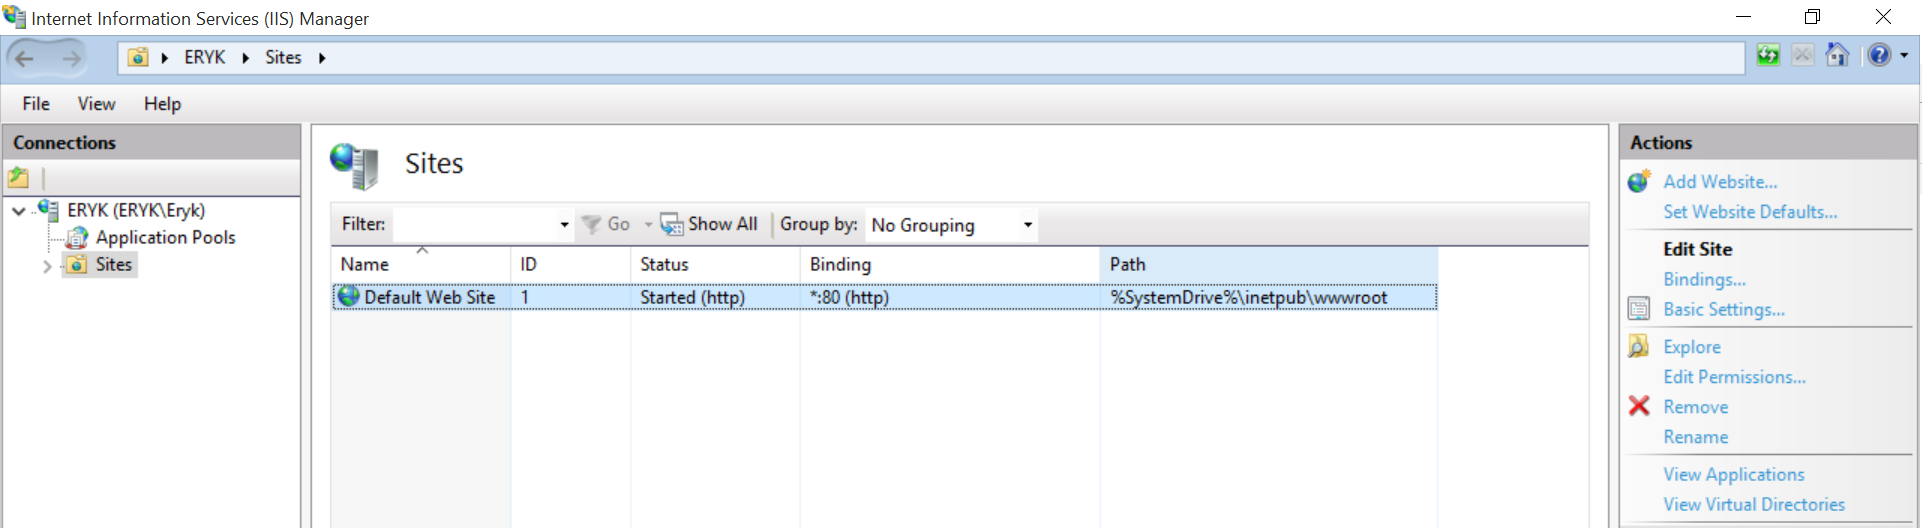The image size is (1922, 528).
Task: Open the Filter dropdown arrow
Action: pyautogui.click(x=564, y=225)
